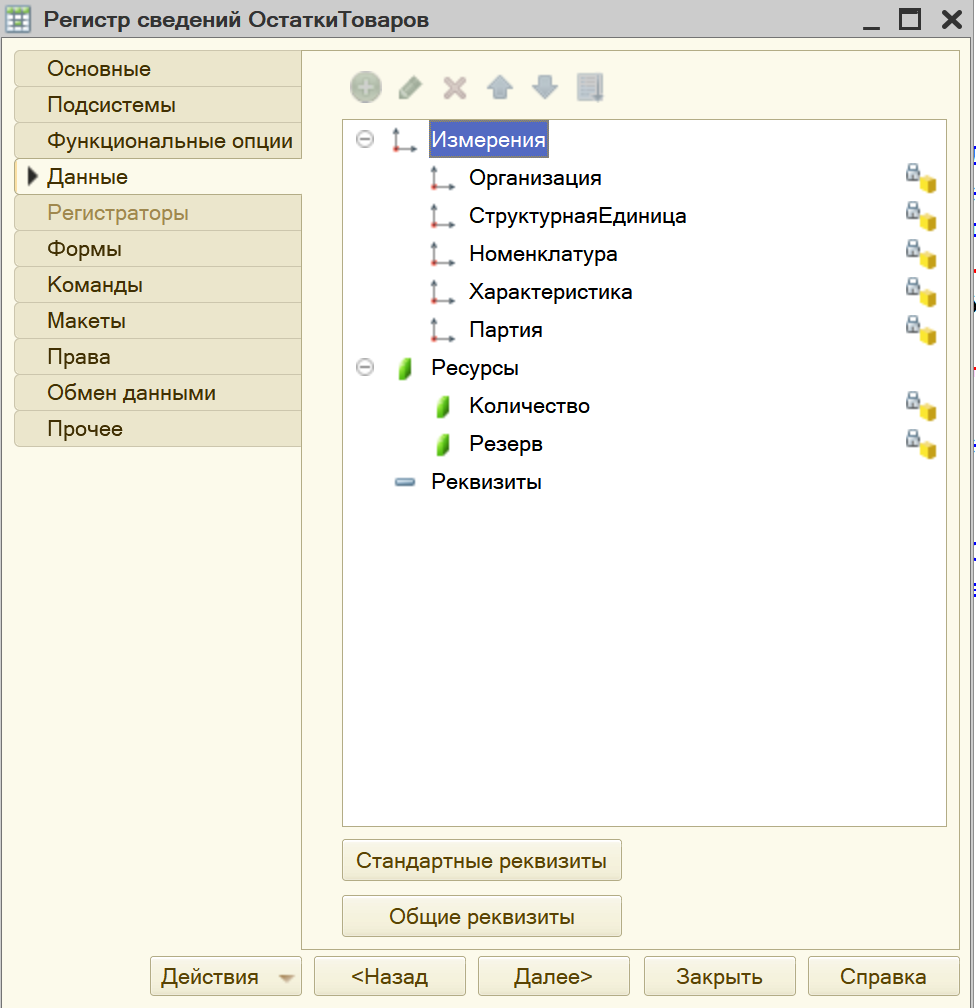Click the lock icon beside Партия
This screenshot has width=976, height=1008.
click(921, 329)
